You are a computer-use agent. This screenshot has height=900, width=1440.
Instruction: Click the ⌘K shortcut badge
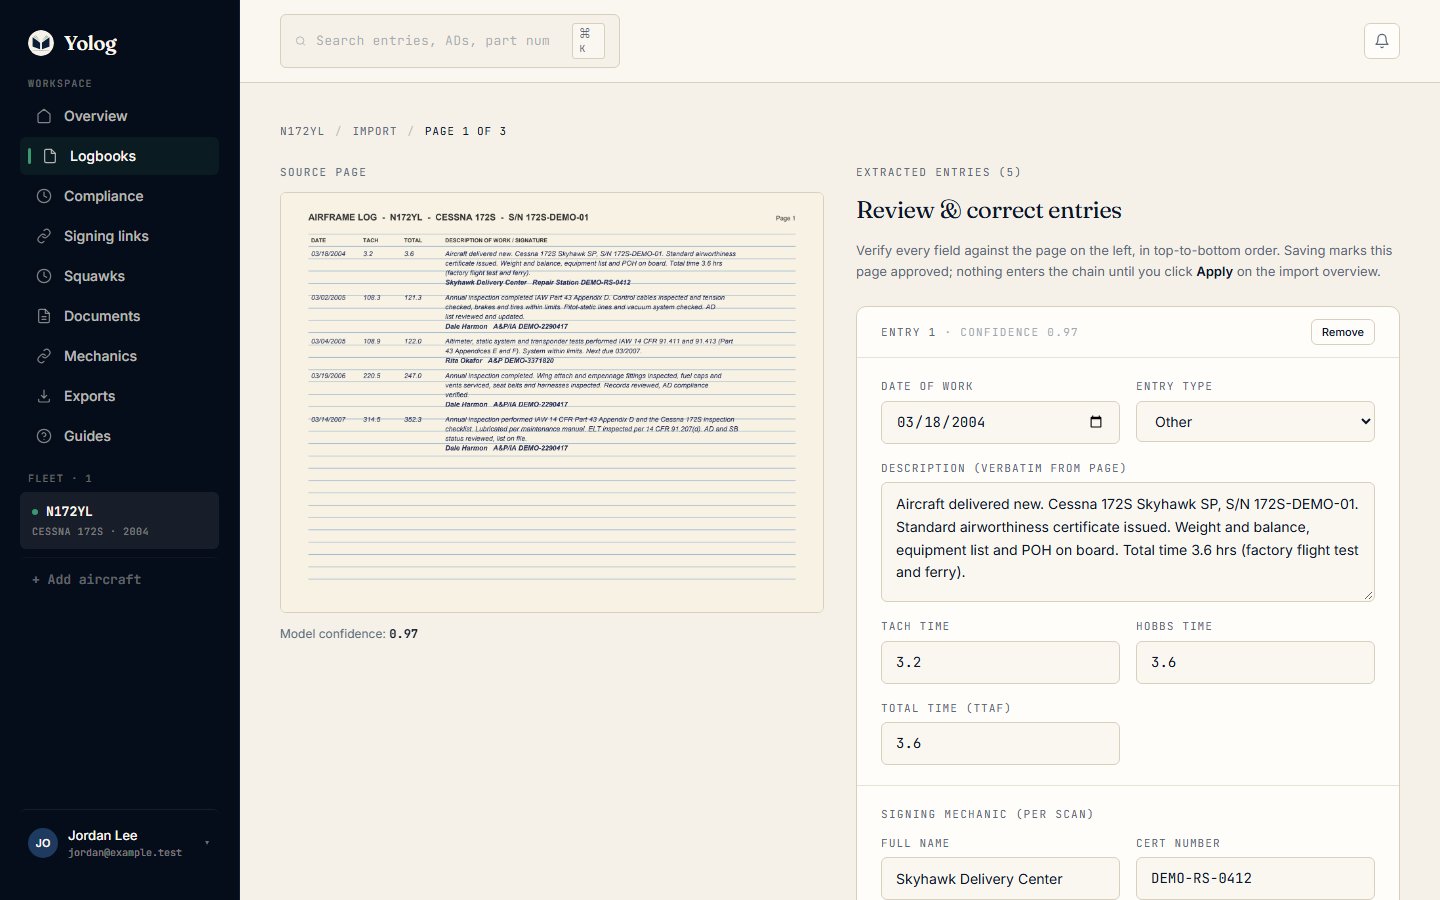tap(588, 41)
